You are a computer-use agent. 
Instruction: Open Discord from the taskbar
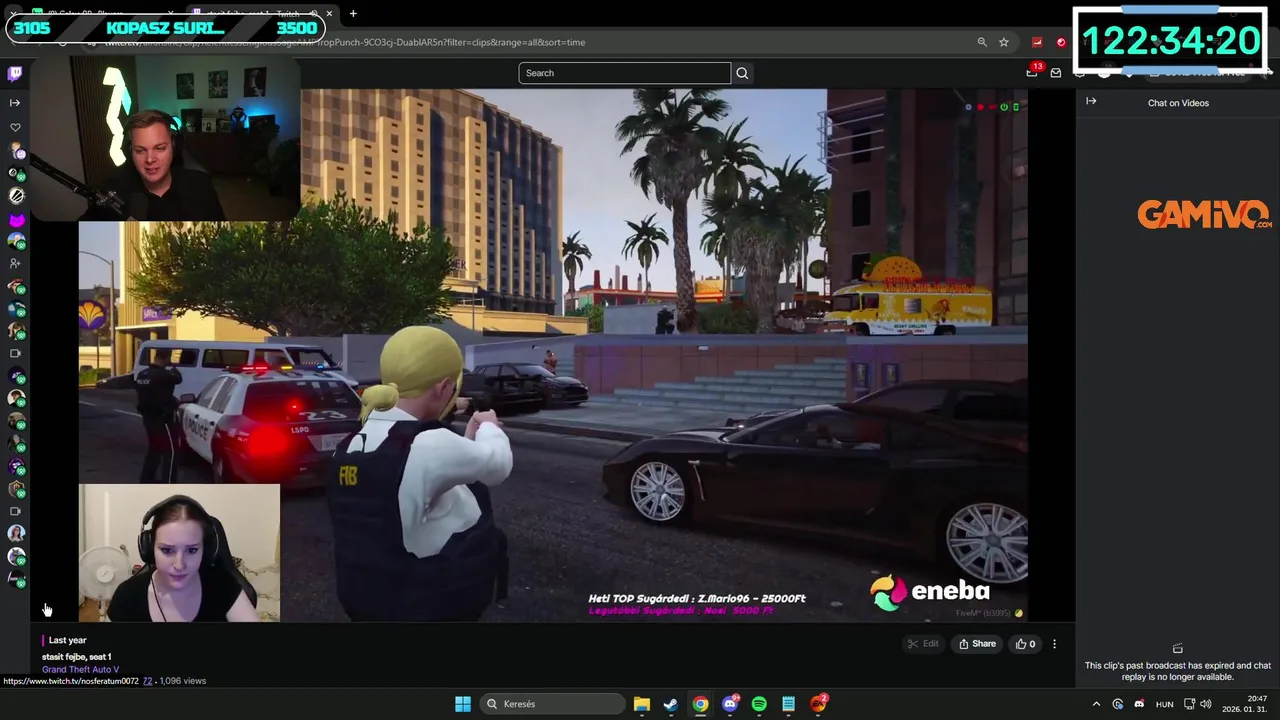pos(731,704)
